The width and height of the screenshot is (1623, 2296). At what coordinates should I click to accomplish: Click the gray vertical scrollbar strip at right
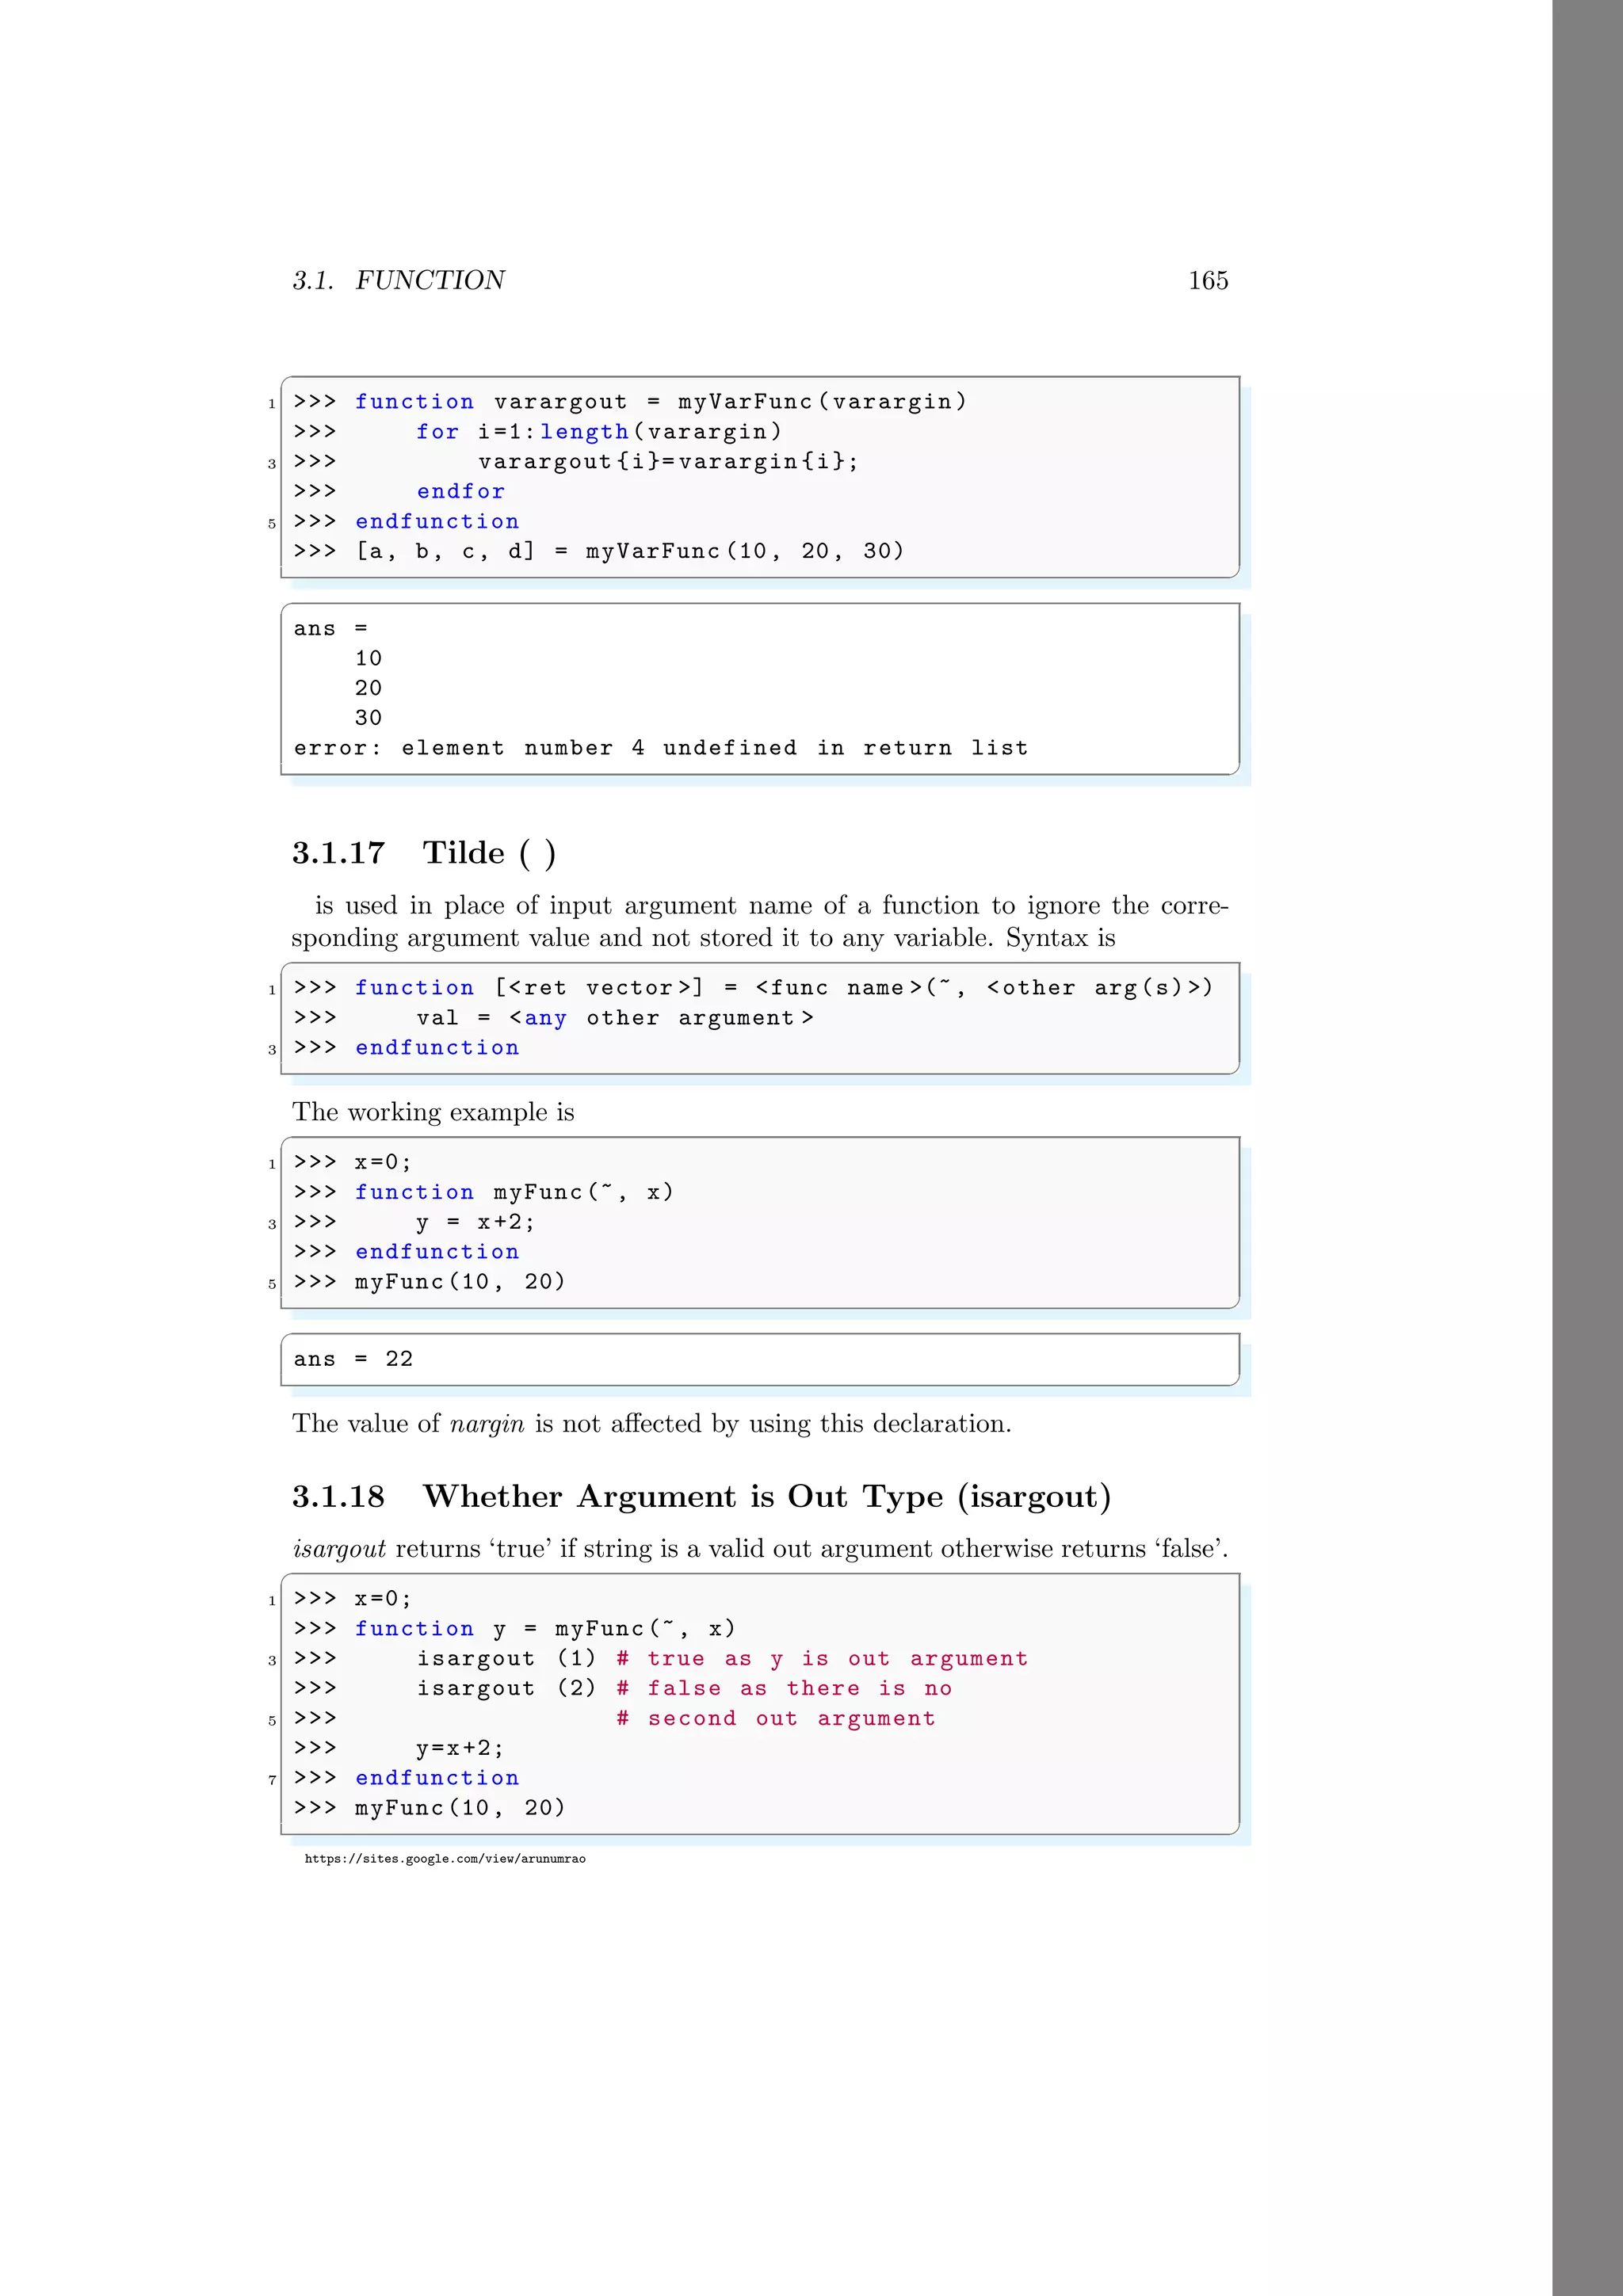tap(1587, 1148)
